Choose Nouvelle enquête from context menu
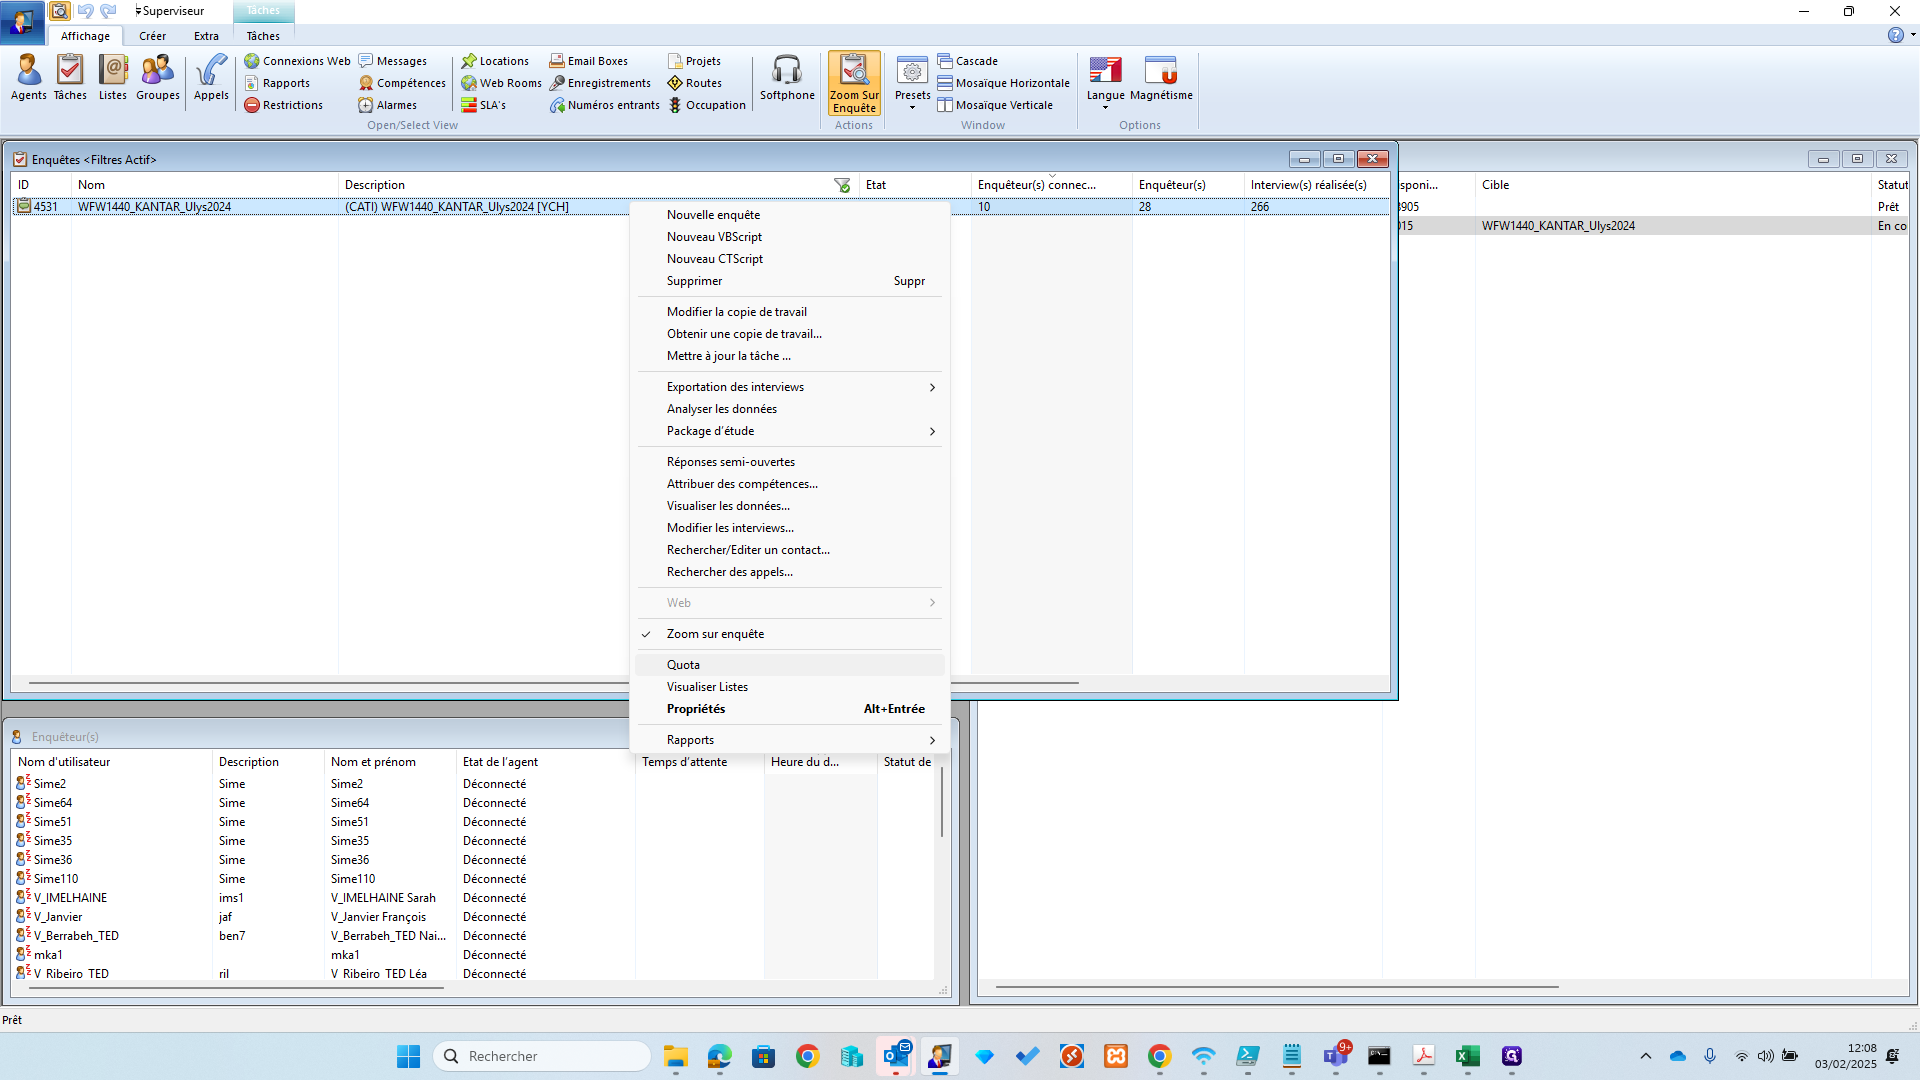This screenshot has width=1920, height=1080. click(x=789, y=215)
